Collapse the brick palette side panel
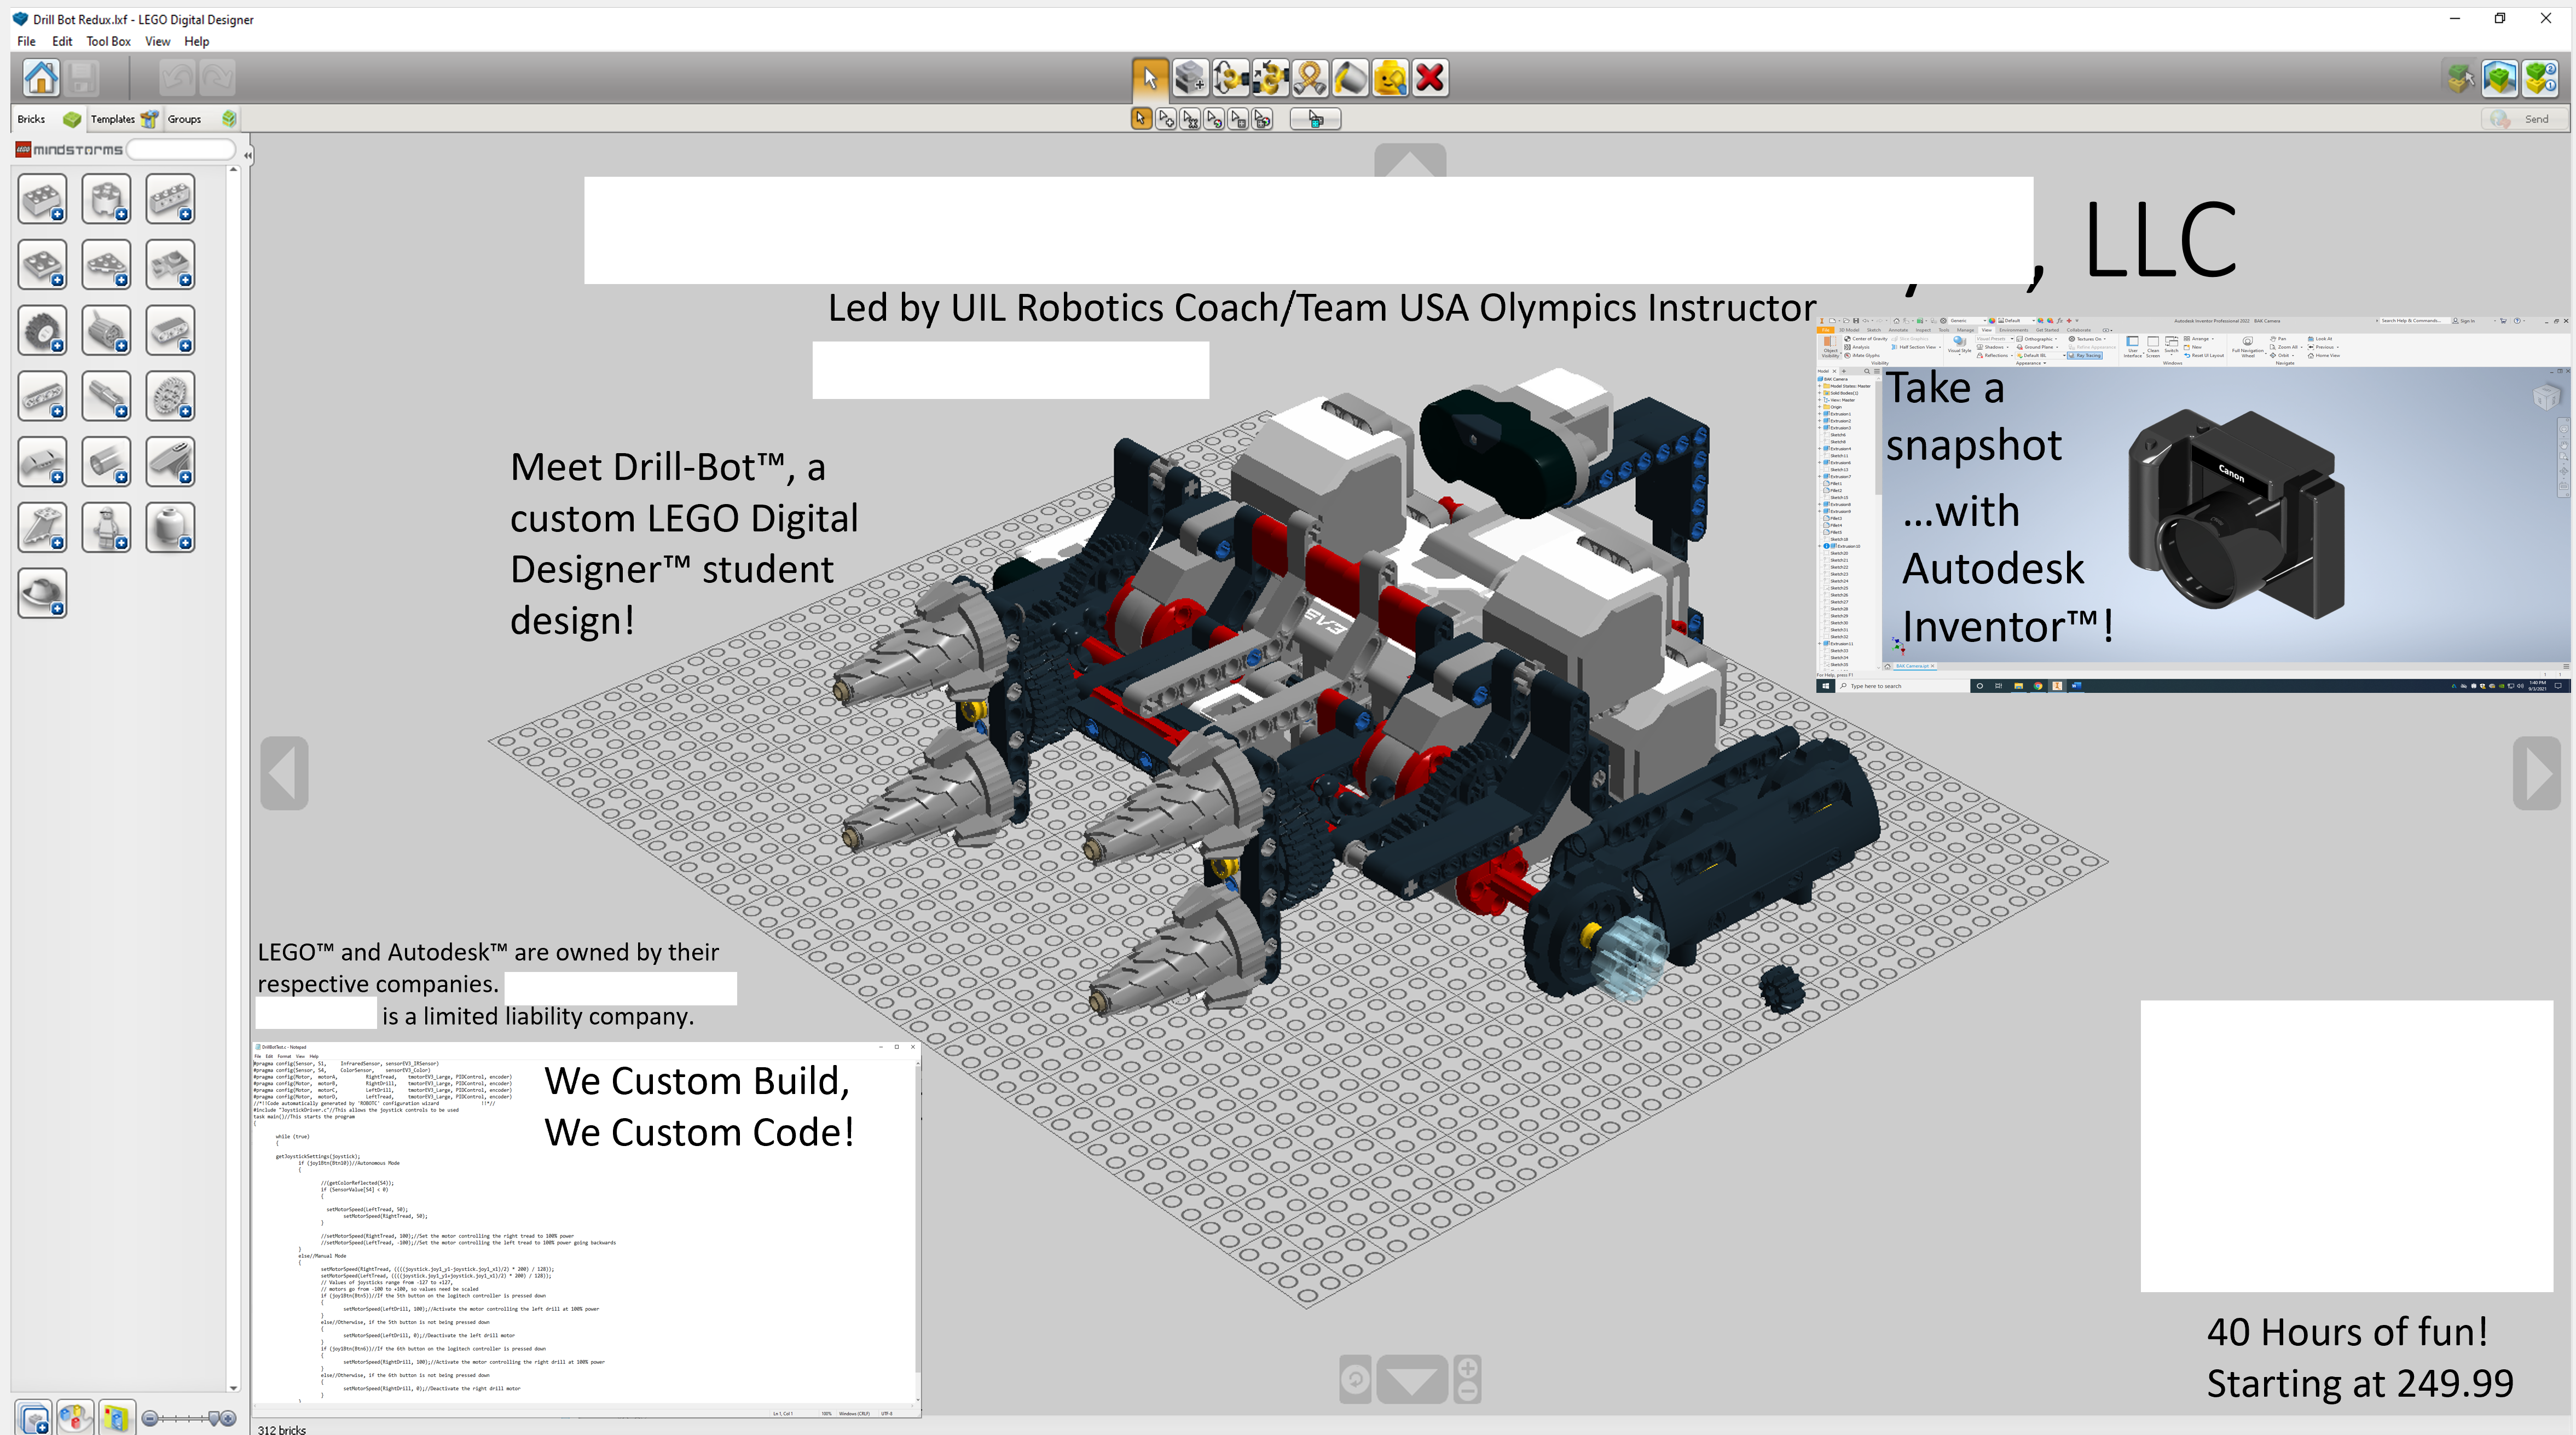The image size is (2576, 1435). pyautogui.click(x=247, y=154)
